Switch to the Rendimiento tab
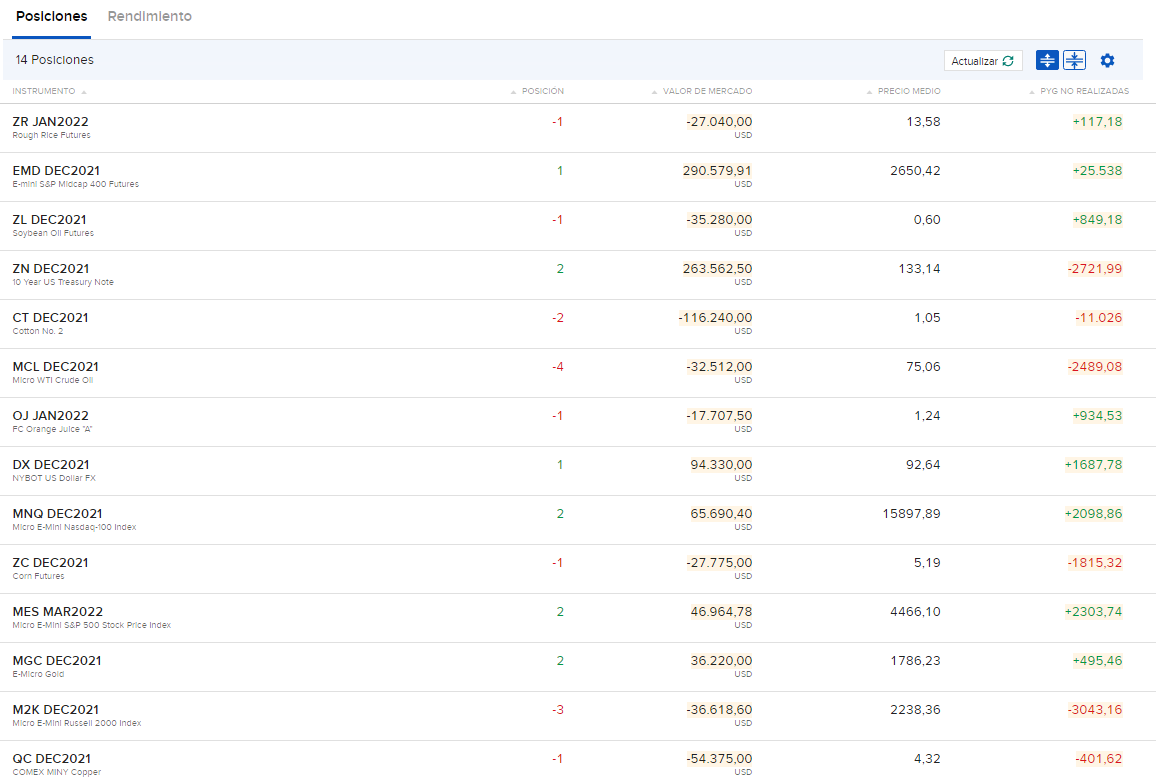Viewport: 1167px width, 783px height. coord(150,17)
